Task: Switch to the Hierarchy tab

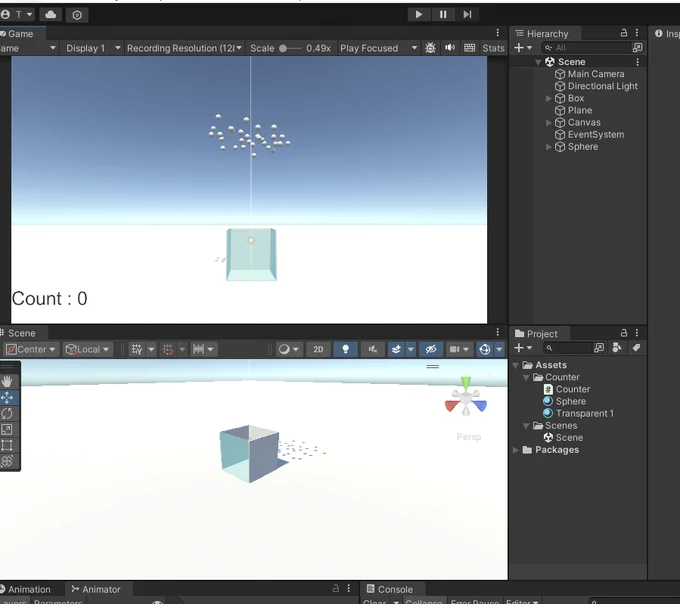Action: [547, 34]
